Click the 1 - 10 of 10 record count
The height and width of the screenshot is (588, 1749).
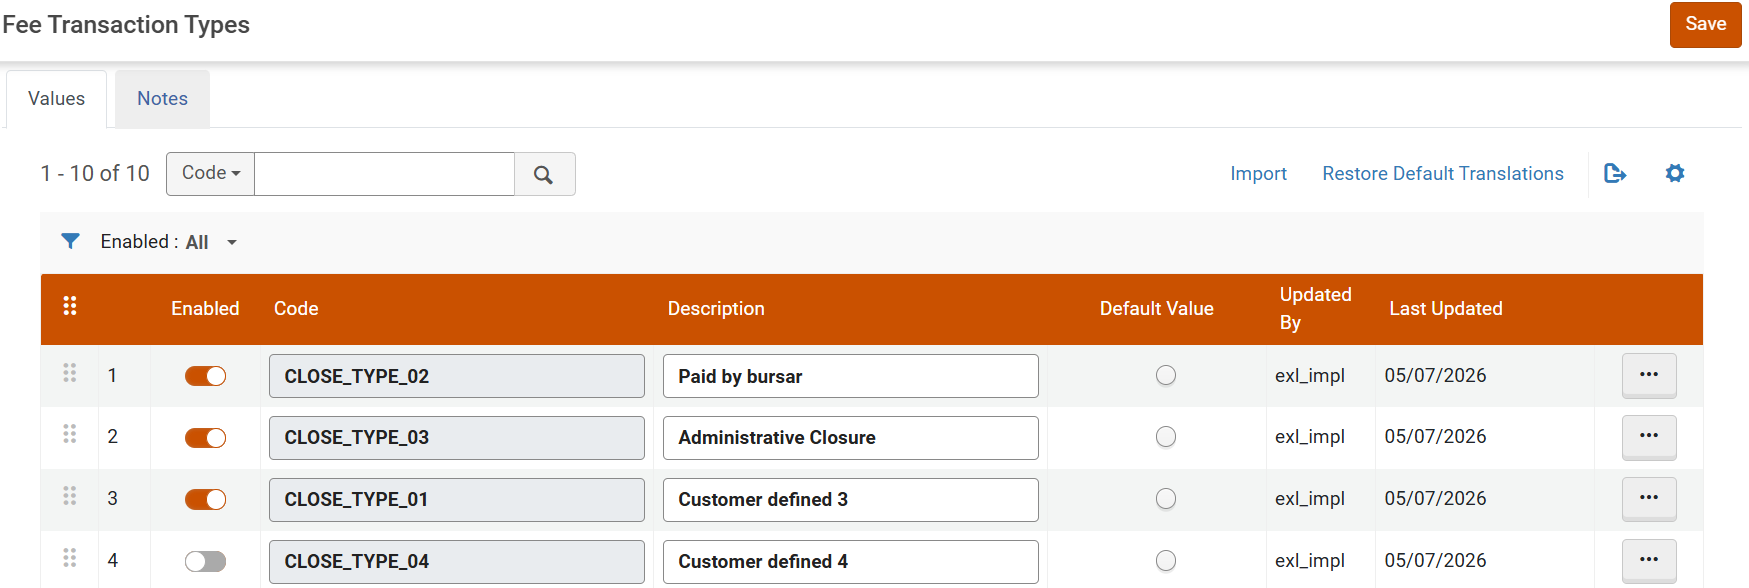[95, 174]
